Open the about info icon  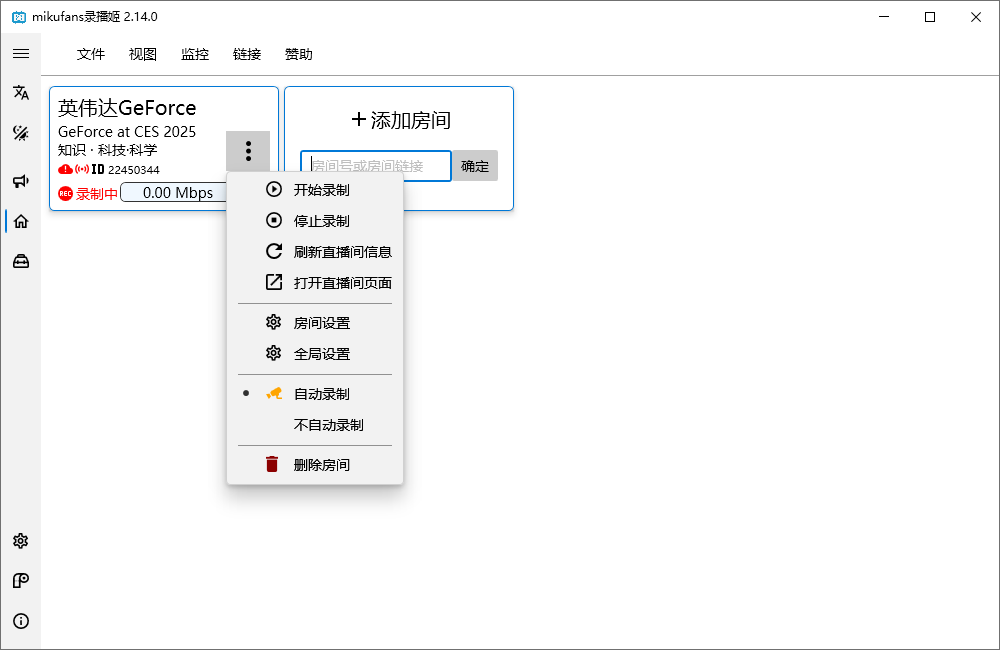(x=21, y=621)
